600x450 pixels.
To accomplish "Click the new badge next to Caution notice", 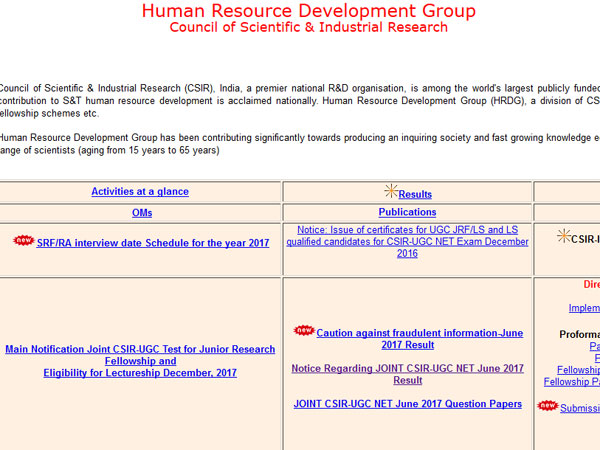I will 303,330.
